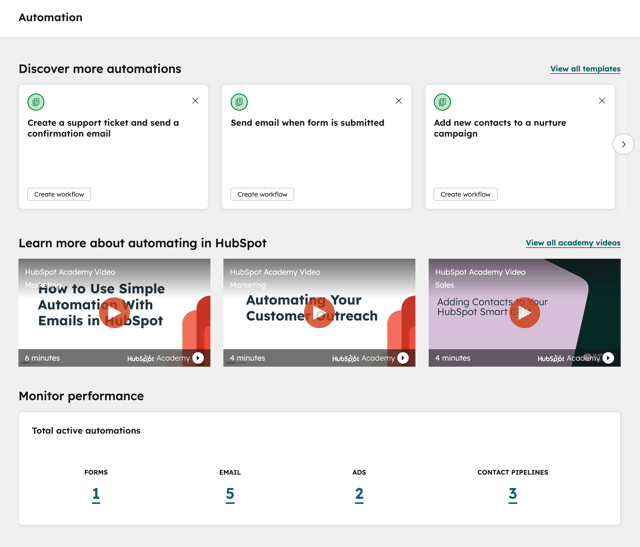Dismiss the support ticket automation card
The width and height of the screenshot is (640, 547).
click(195, 101)
